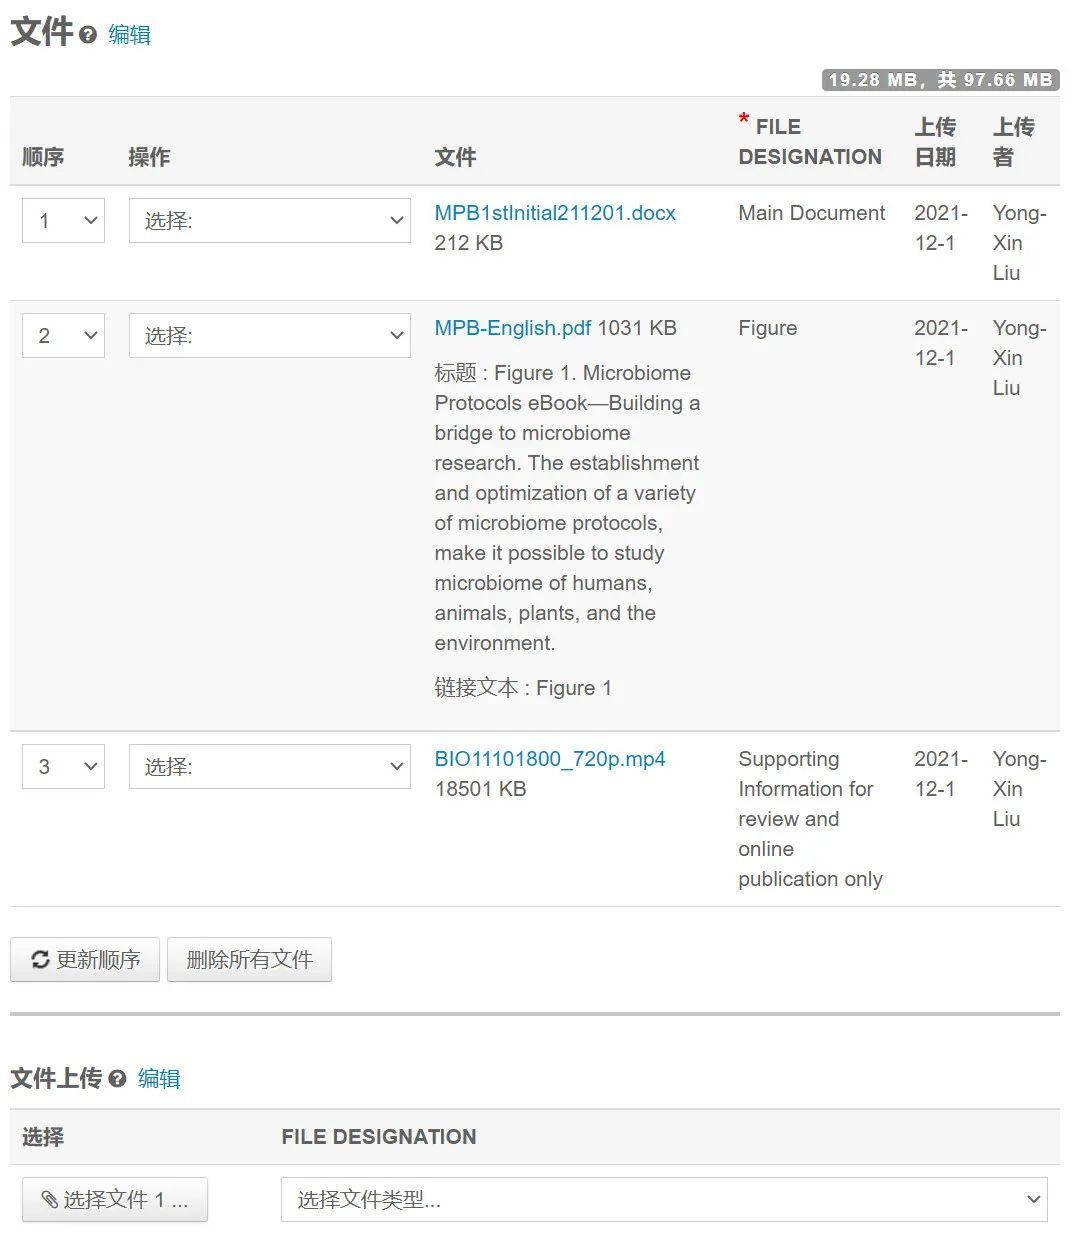Change the order number for MPB-English.pdf
Viewport: 1075px width, 1240px height.
[63, 335]
